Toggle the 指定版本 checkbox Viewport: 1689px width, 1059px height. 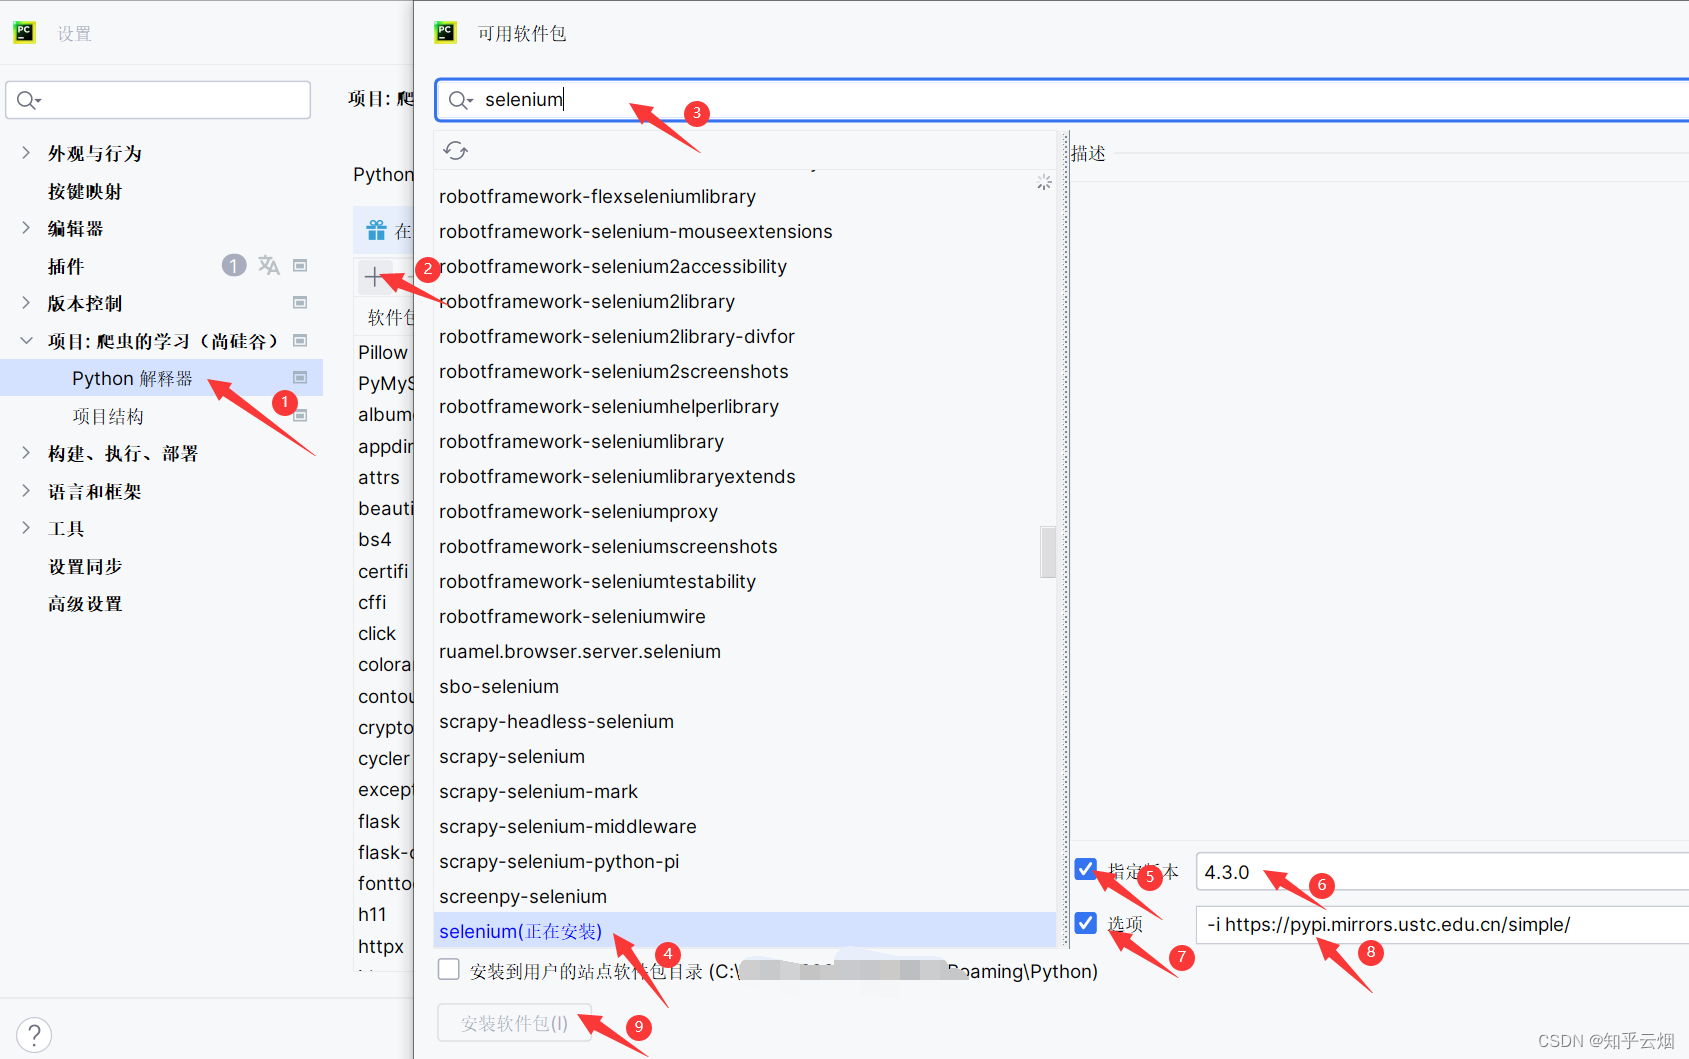pos(1086,870)
